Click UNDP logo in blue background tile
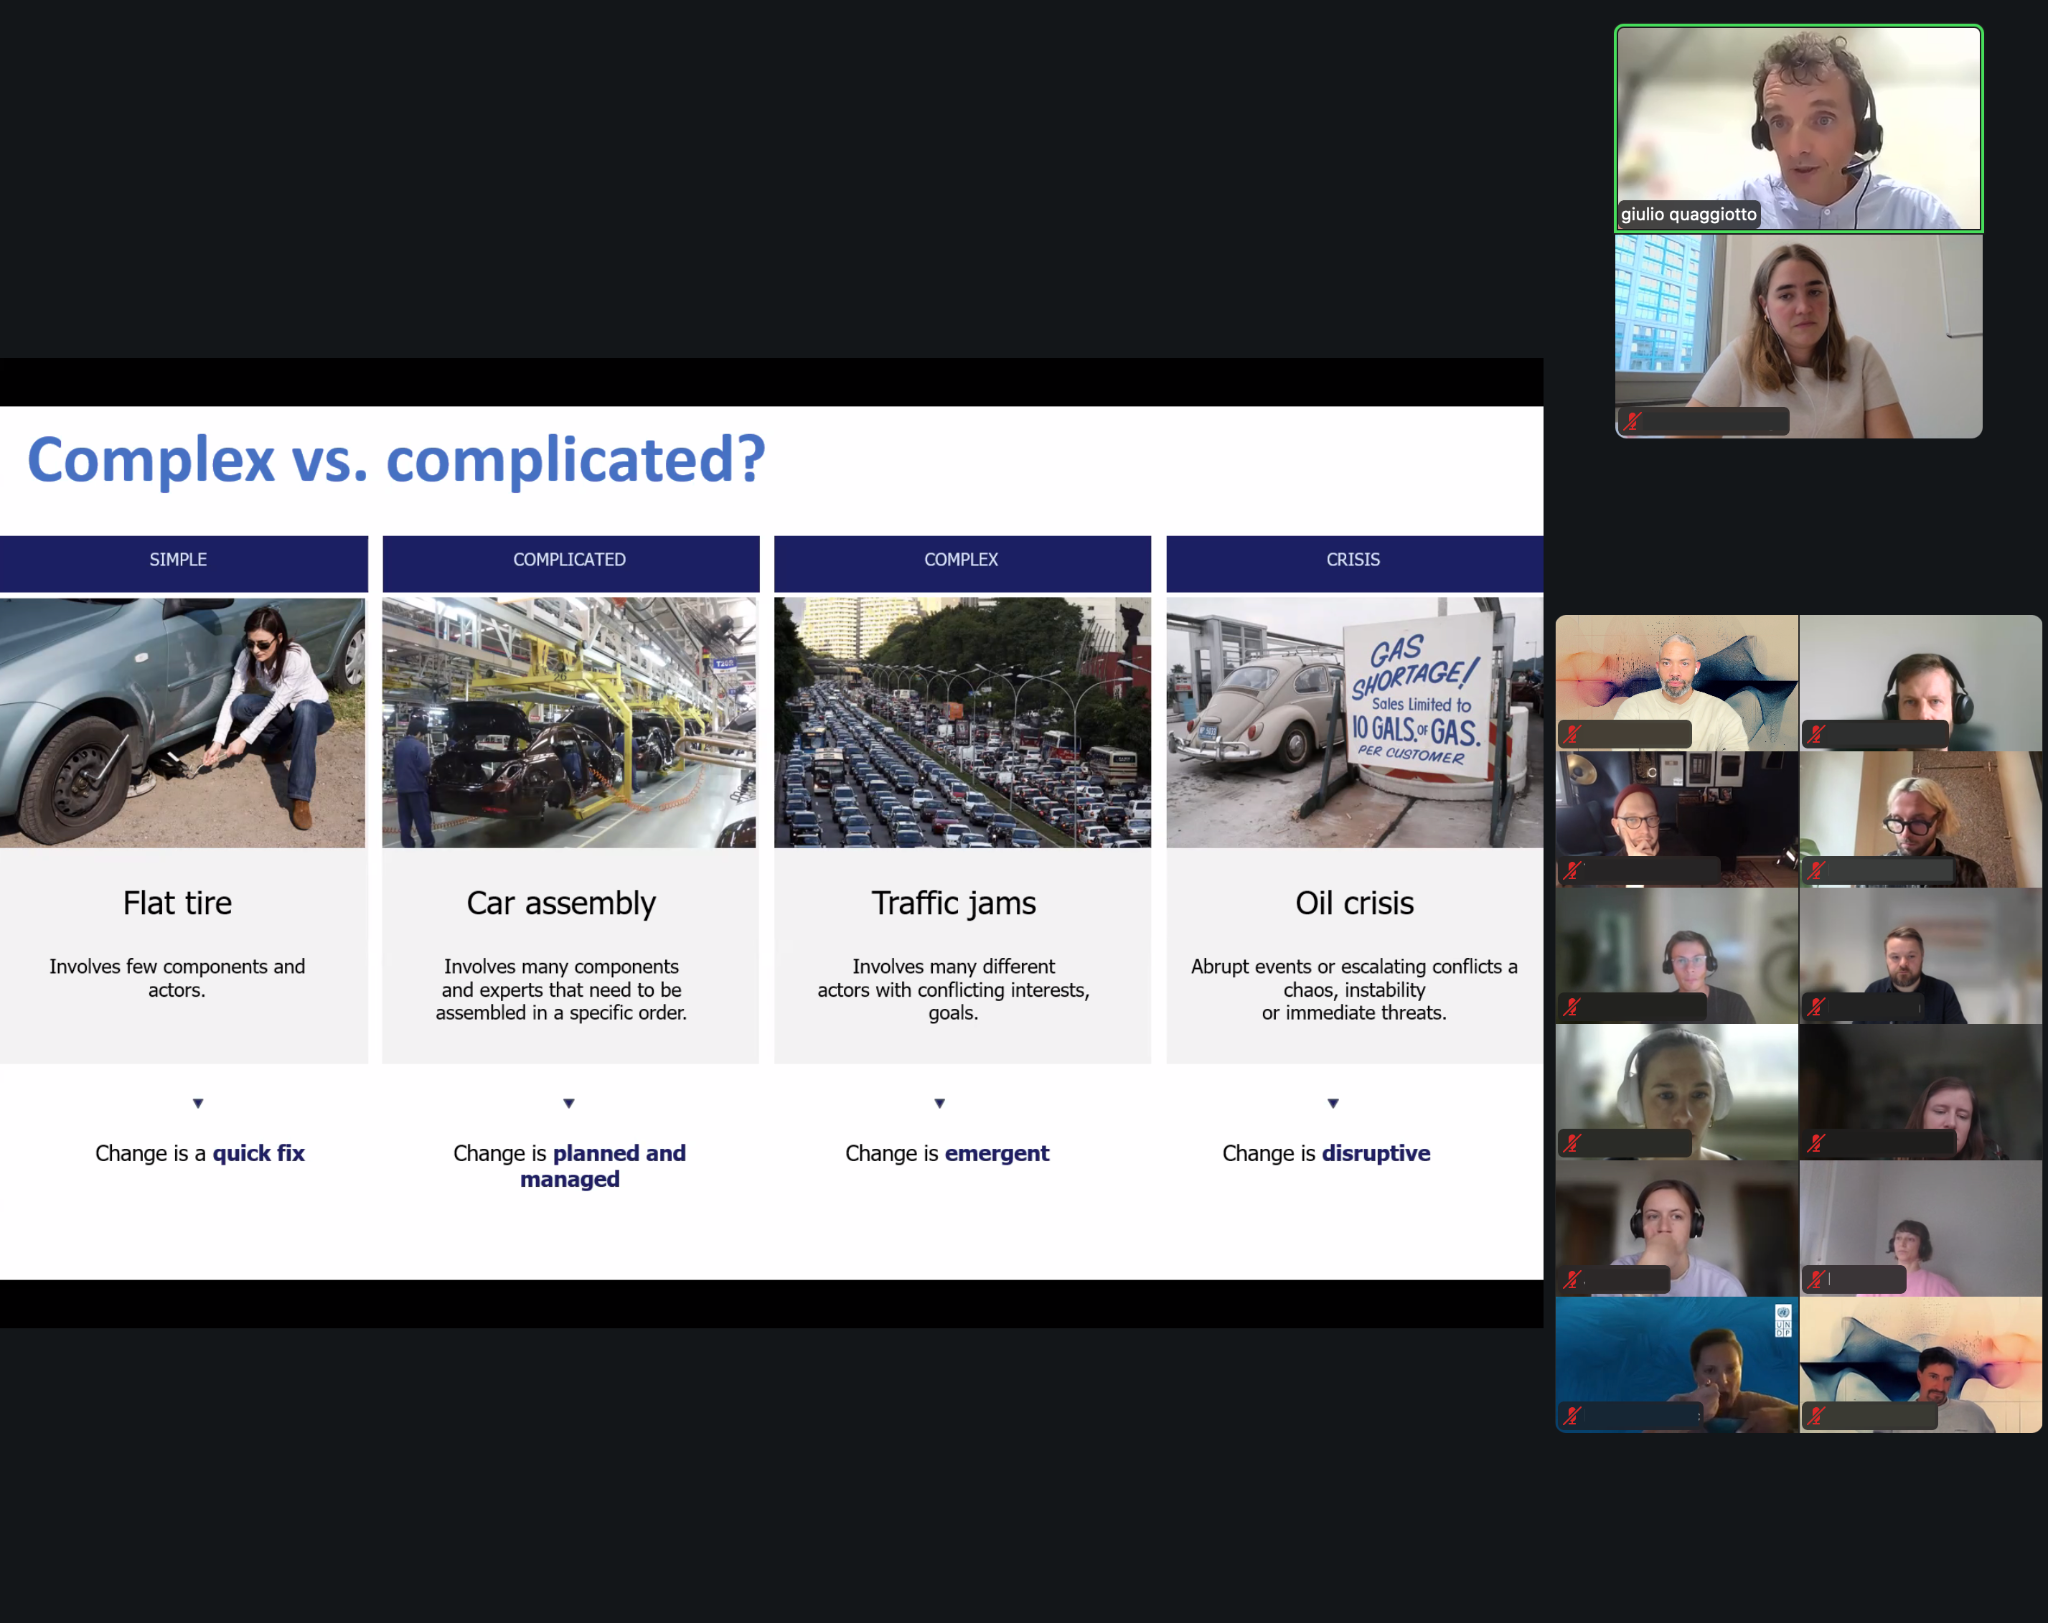Screen dimensions: 2048x1623 tap(1782, 1320)
